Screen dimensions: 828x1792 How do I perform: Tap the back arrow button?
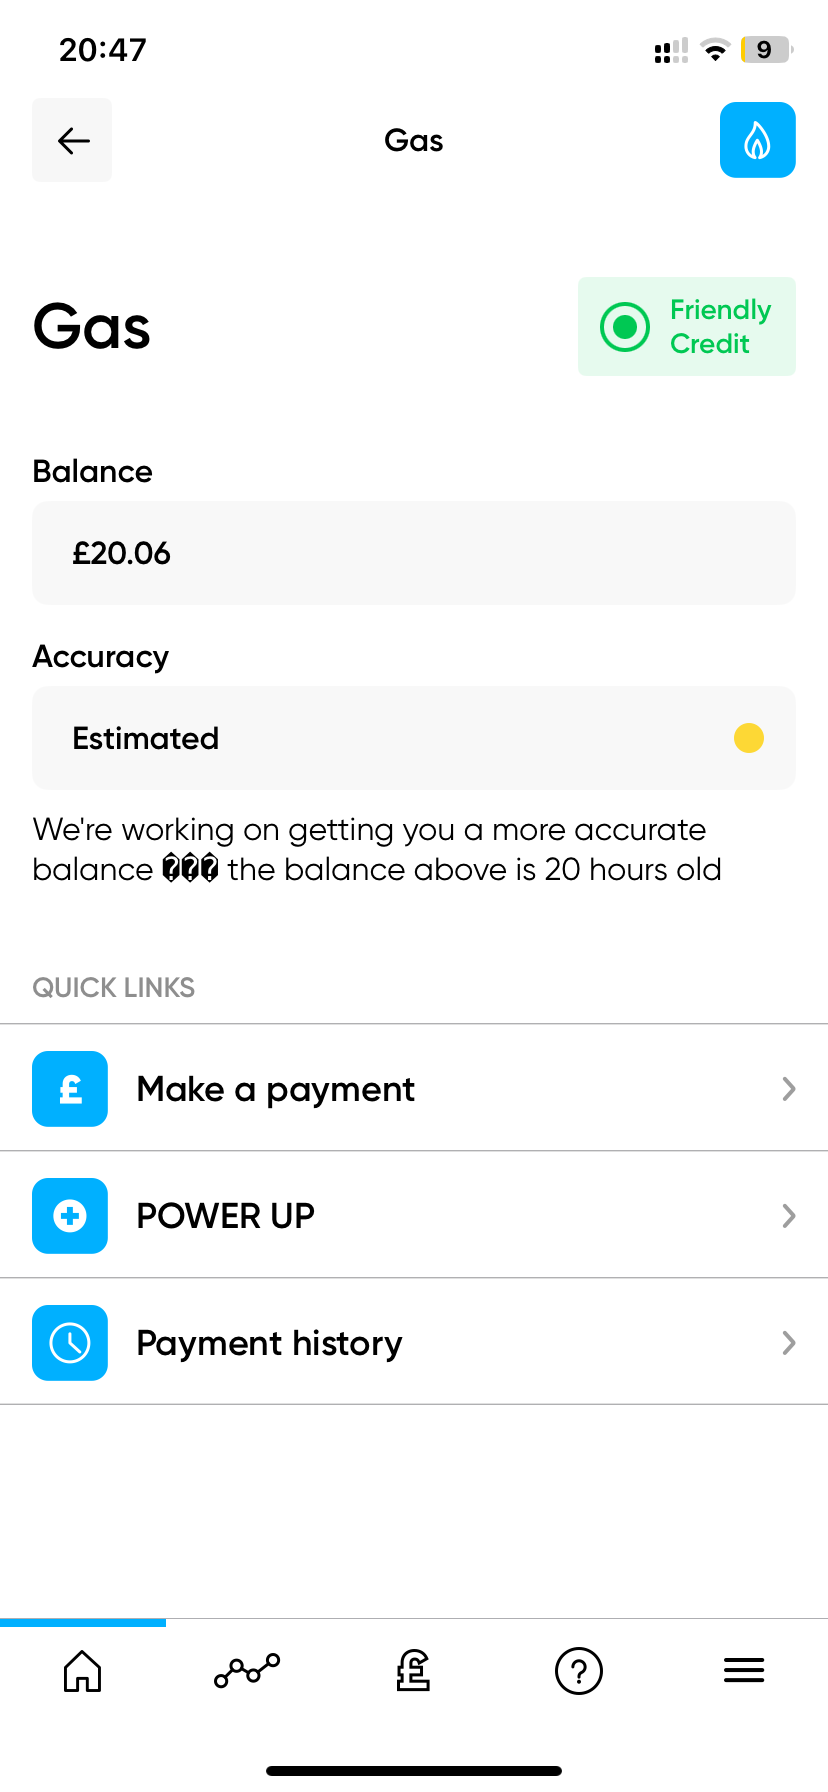pyautogui.click(x=72, y=140)
